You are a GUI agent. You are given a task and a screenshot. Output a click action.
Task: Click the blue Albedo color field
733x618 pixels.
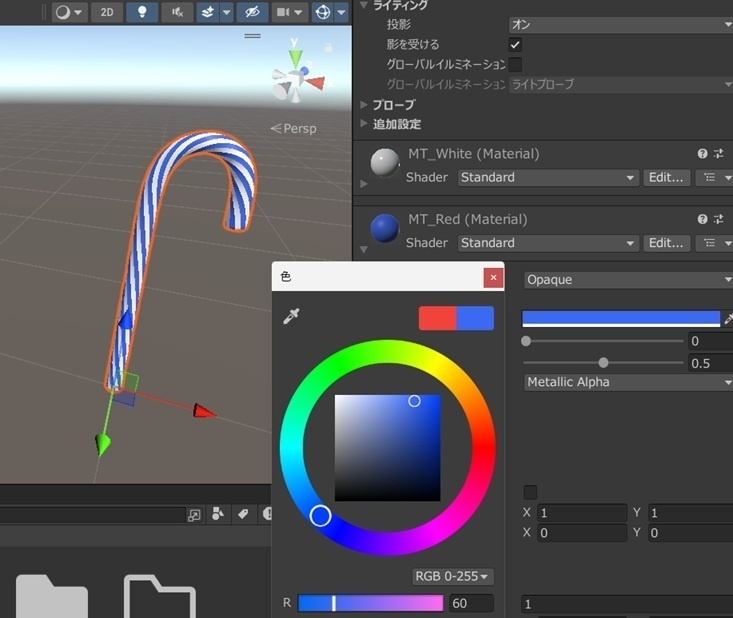point(621,318)
